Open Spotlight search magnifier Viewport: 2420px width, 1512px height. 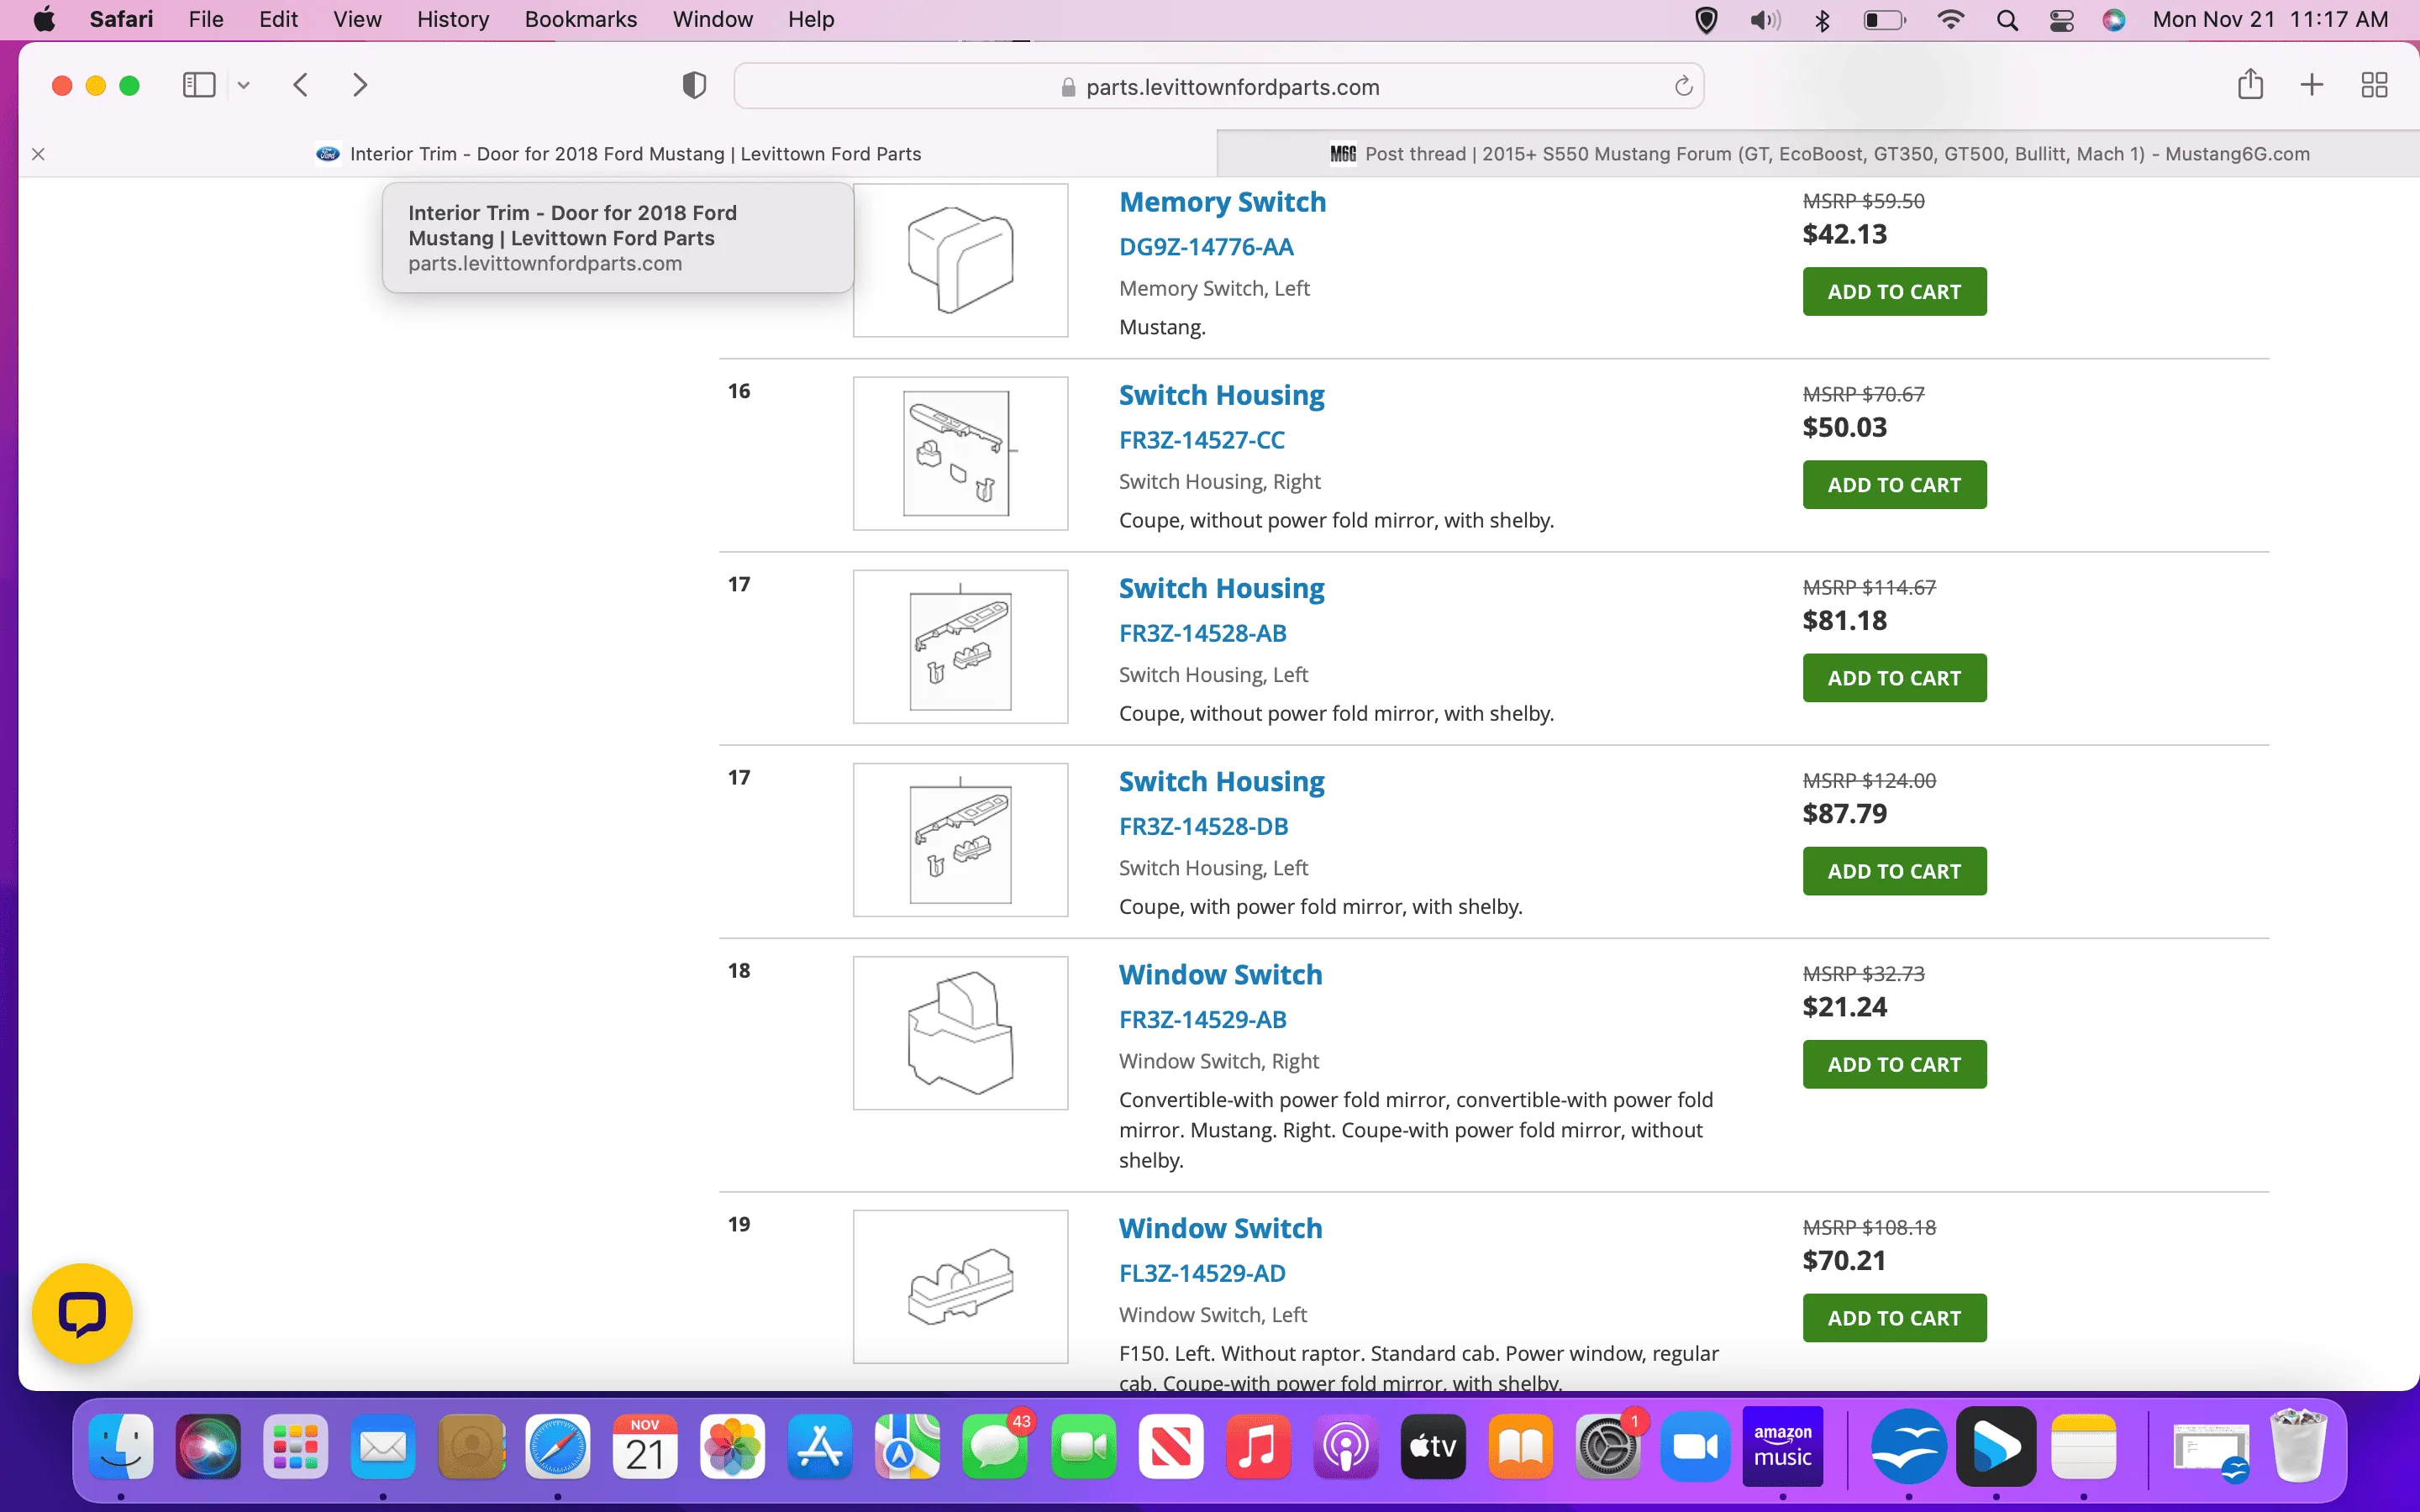point(2007,20)
